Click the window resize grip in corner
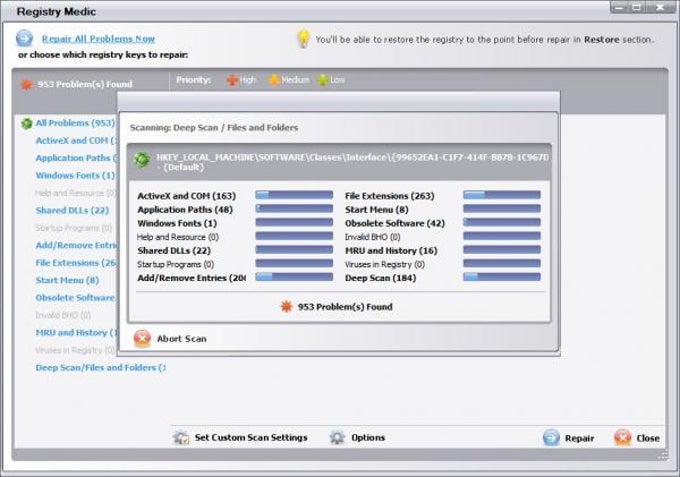680x477 pixels. pos(663,455)
